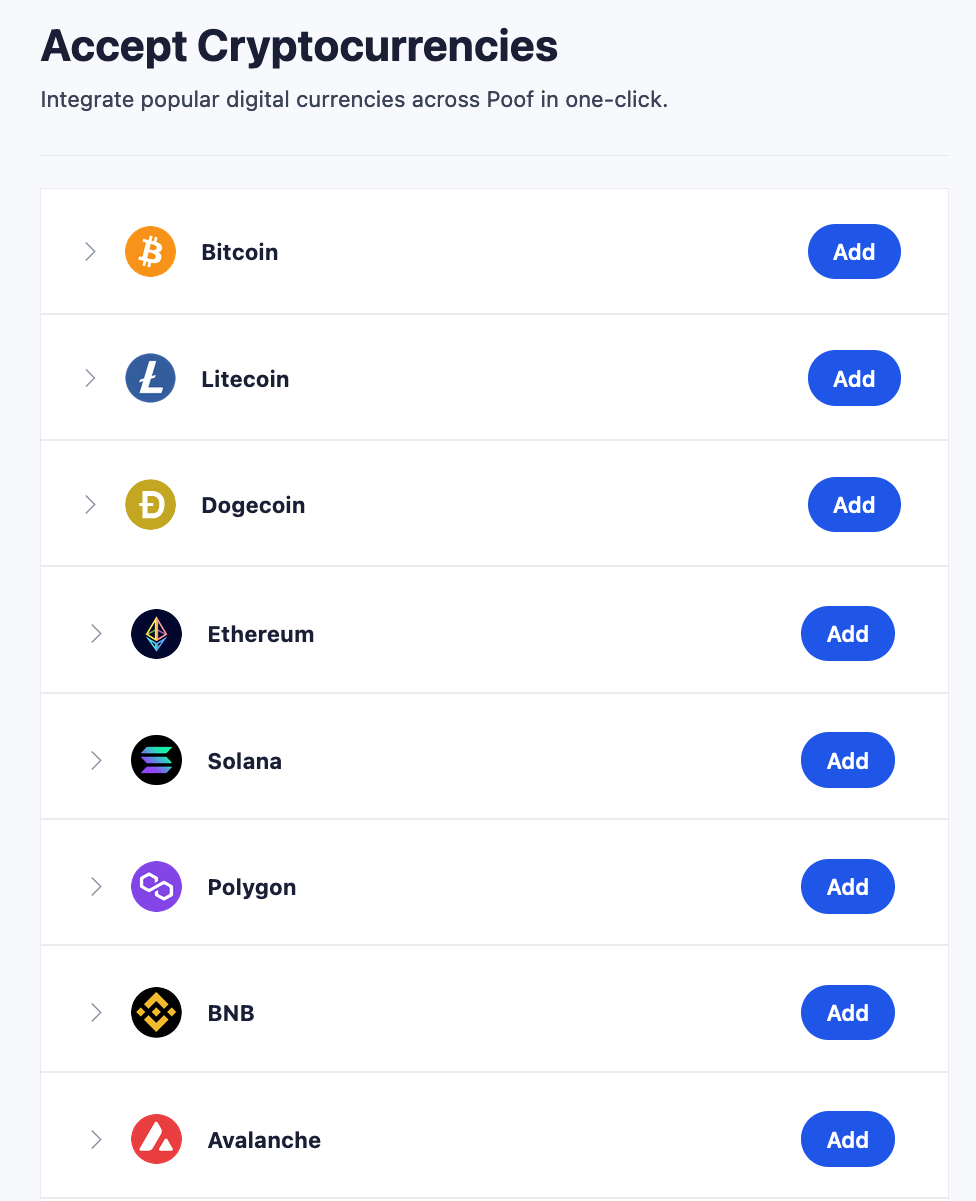
Task: Click the red Avalanche logo icon
Action: [156, 1140]
